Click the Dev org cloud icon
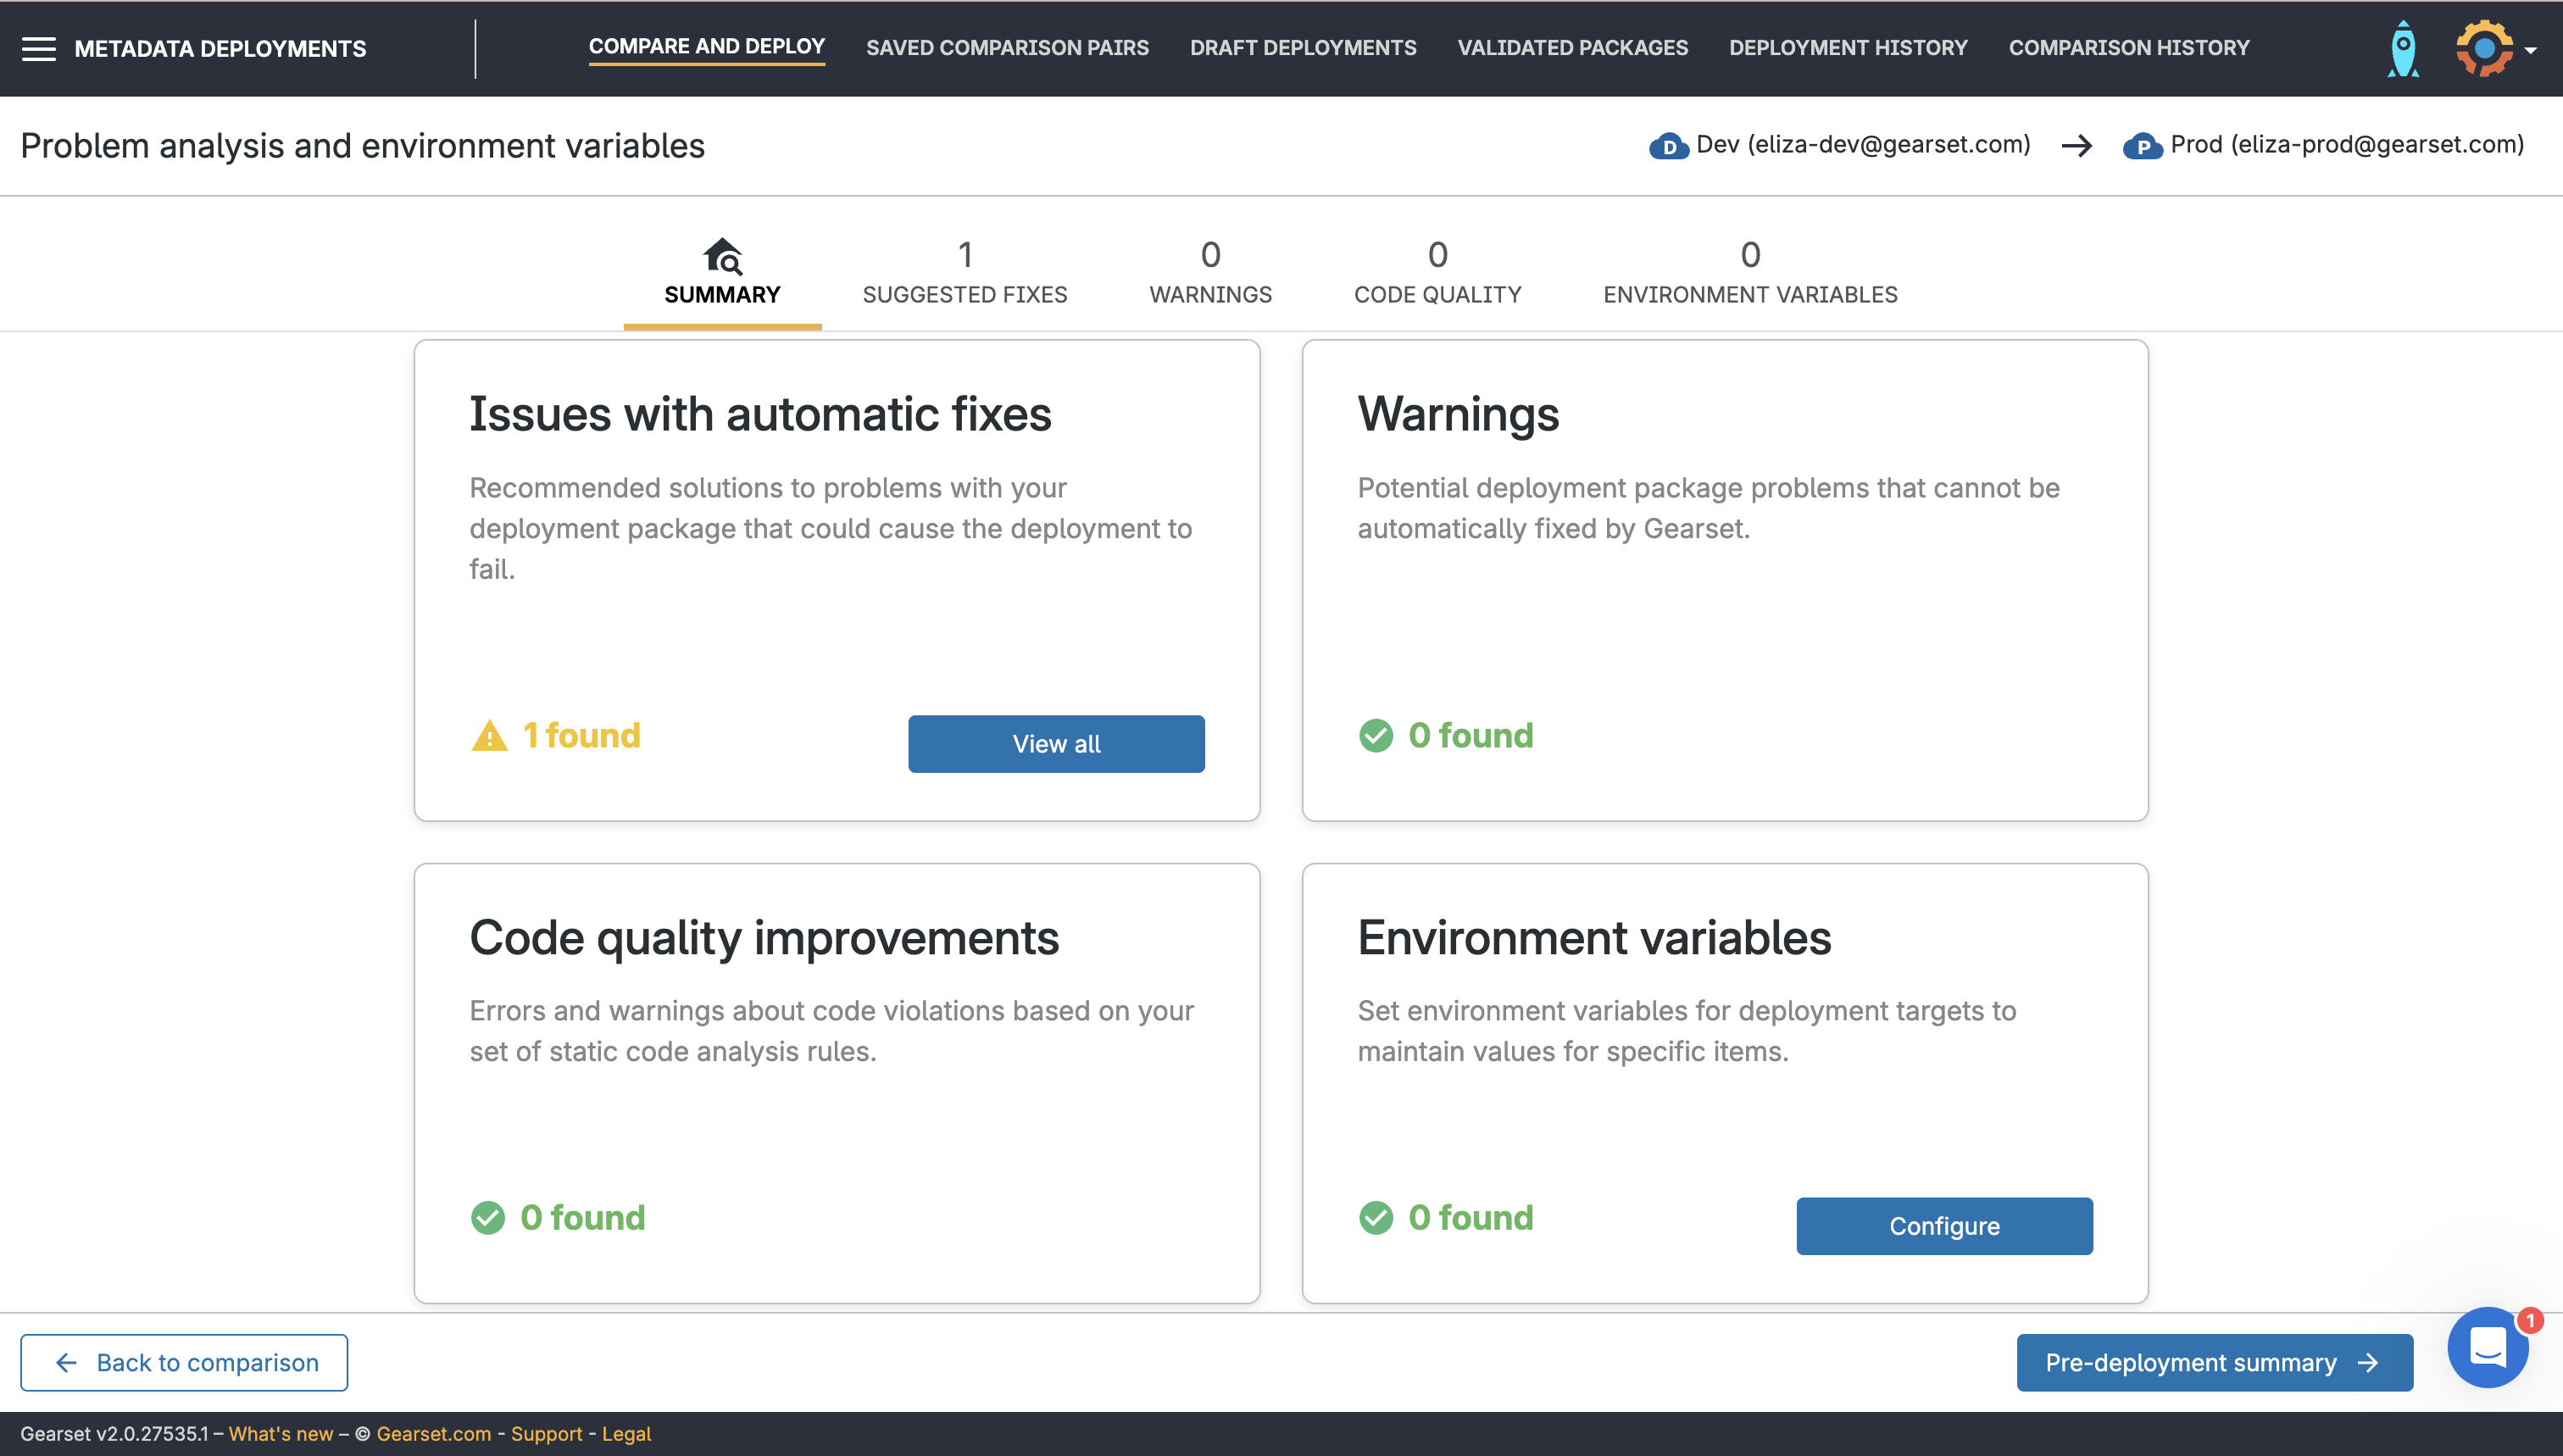 [x=1668, y=146]
